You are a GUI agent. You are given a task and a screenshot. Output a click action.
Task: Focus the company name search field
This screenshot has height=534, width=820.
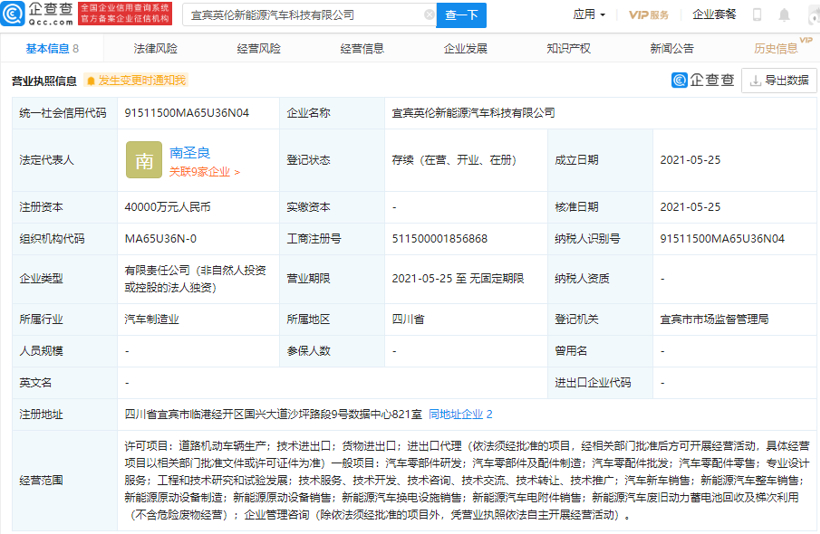(x=309, y=15)
